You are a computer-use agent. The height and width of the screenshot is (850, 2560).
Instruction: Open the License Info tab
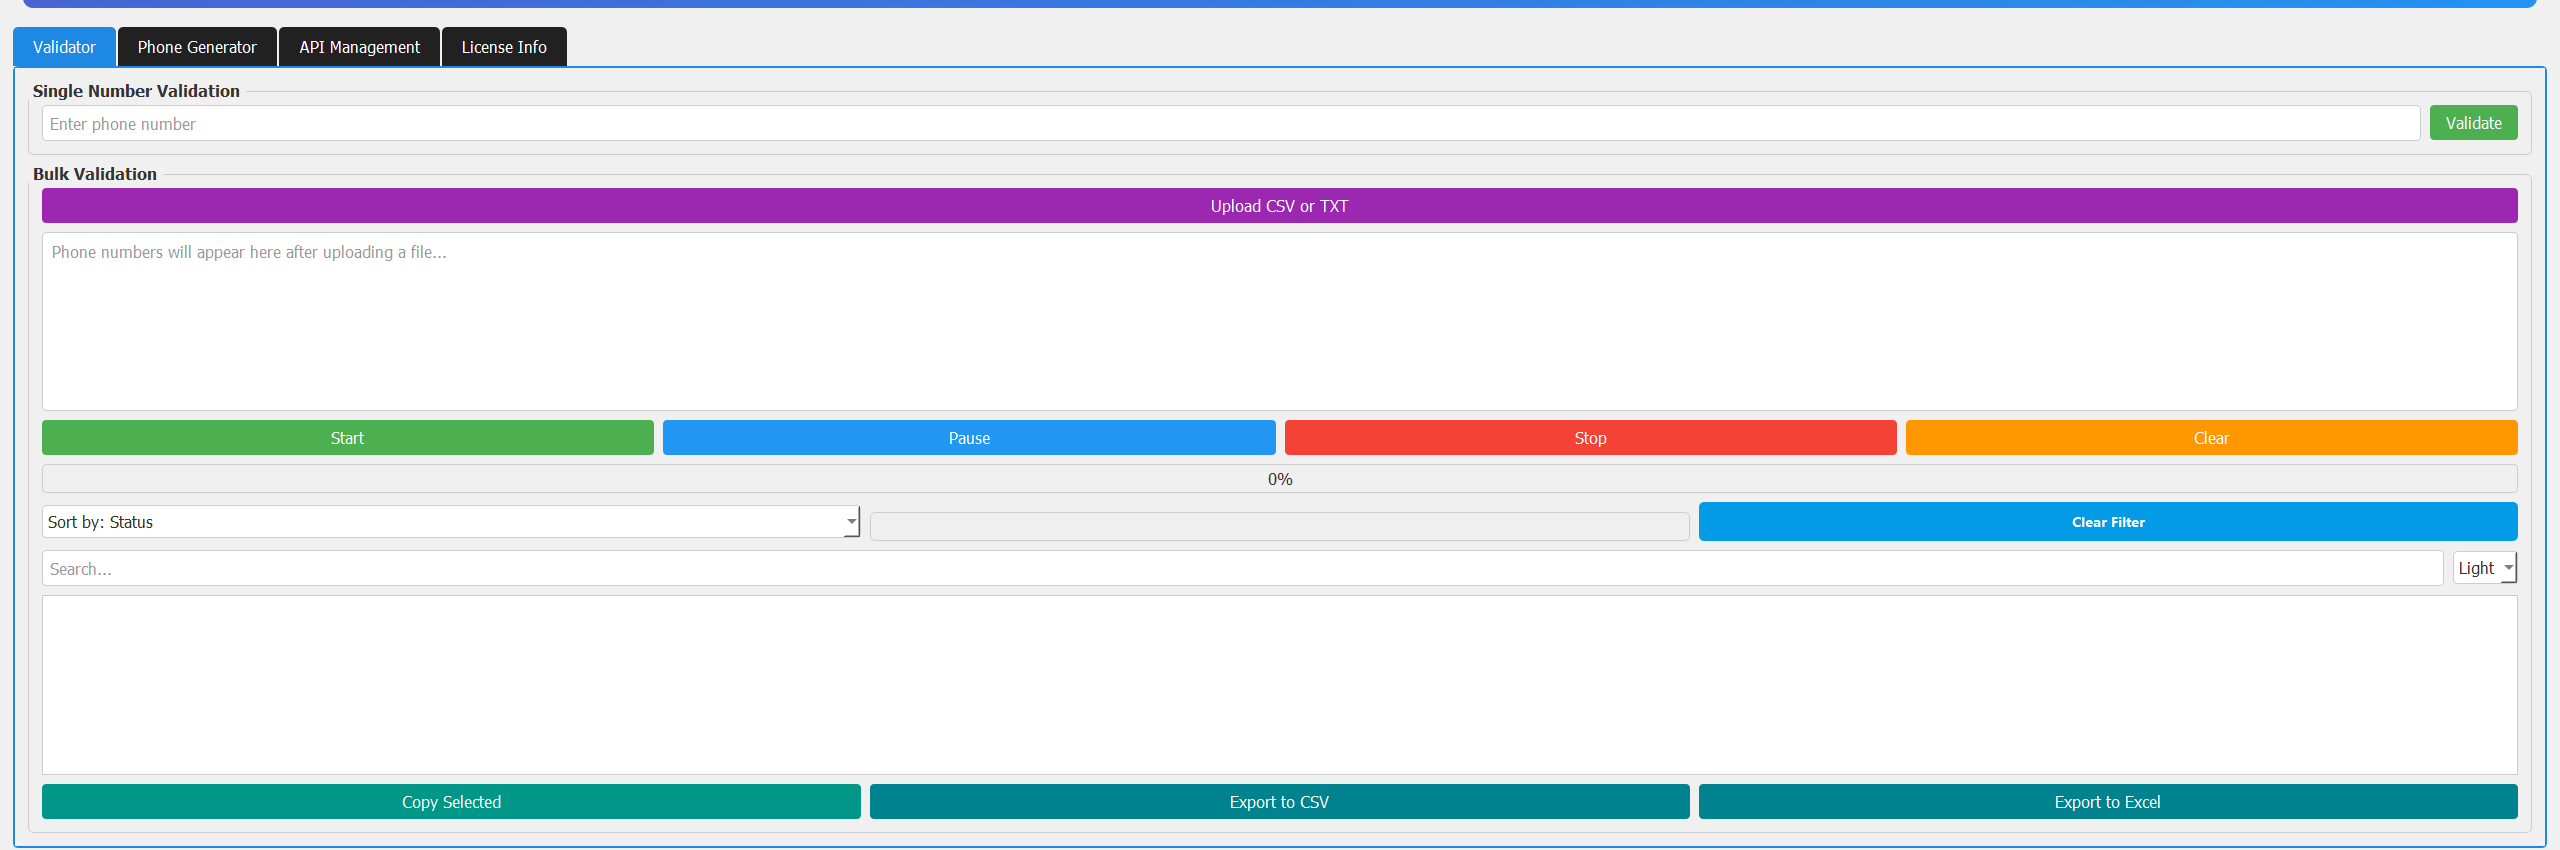[504, 47]
